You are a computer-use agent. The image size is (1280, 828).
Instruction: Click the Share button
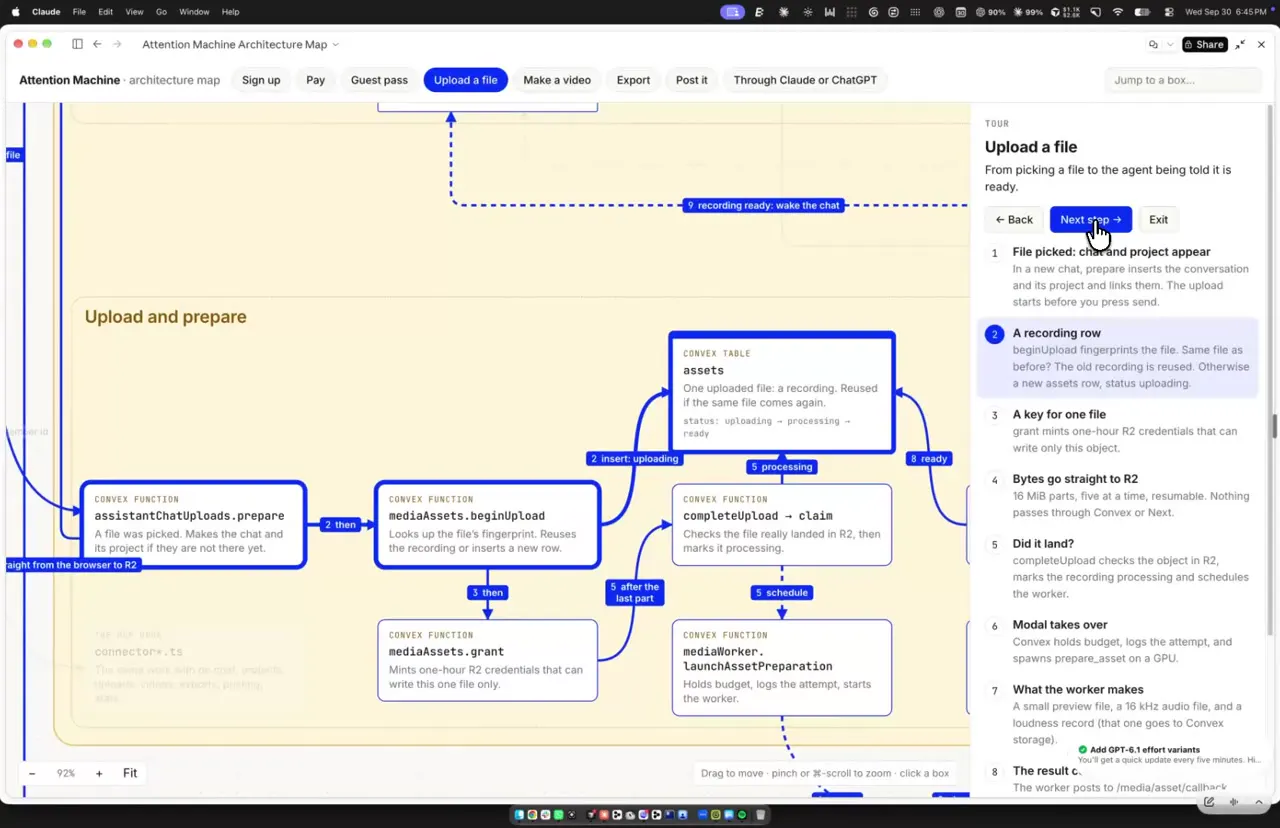coord(1204,44)
